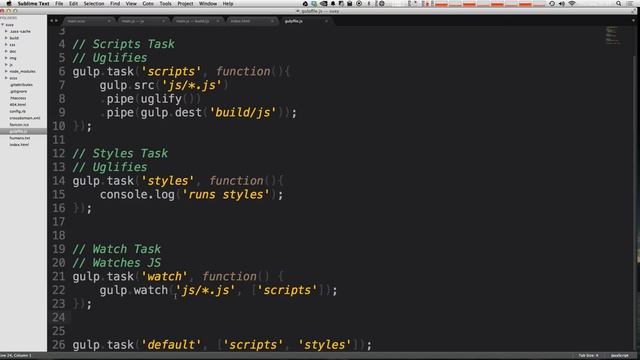The height and width of the screenshot is (360, 640).
Task: Expand the img folder
Action: pyautogui.click(x=6, y=58)
